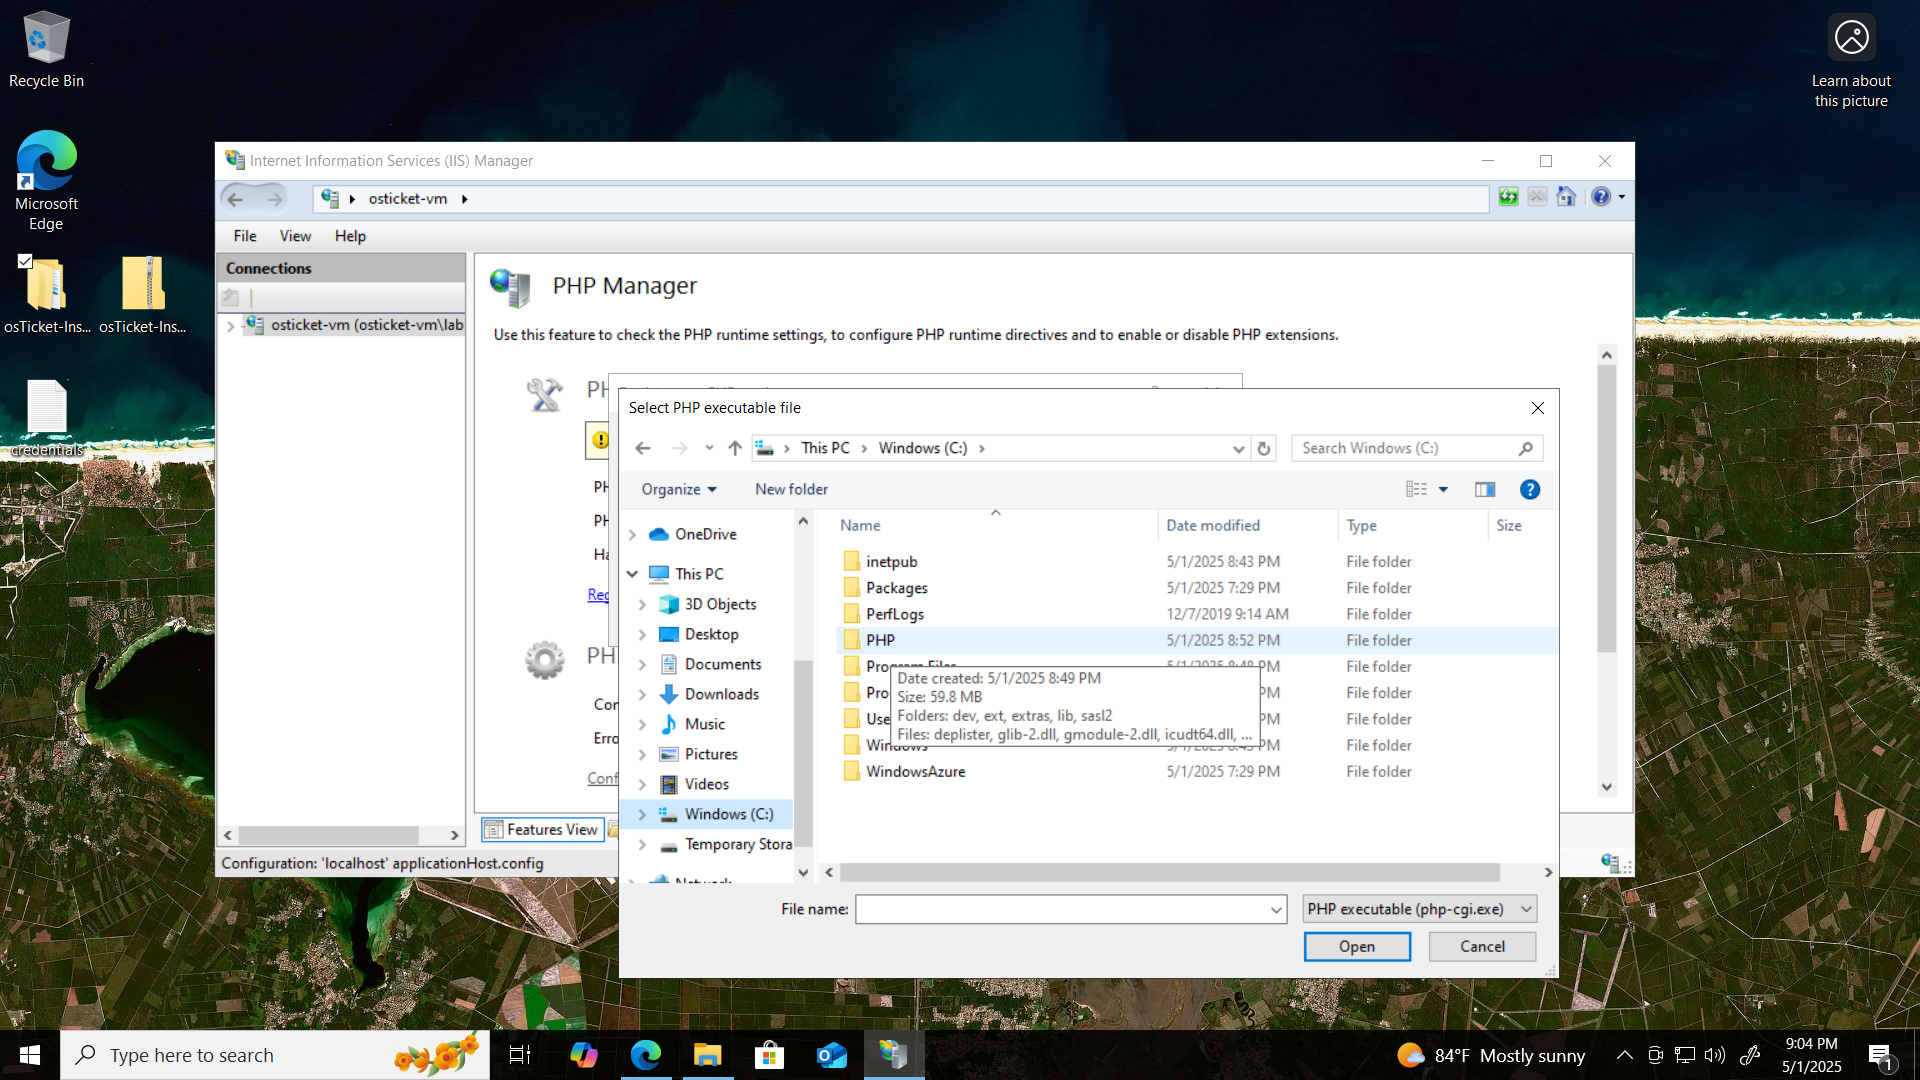Click the Up one level arrow in dialog
This screenshot has width=1920, height=1080.
point(735,448)
